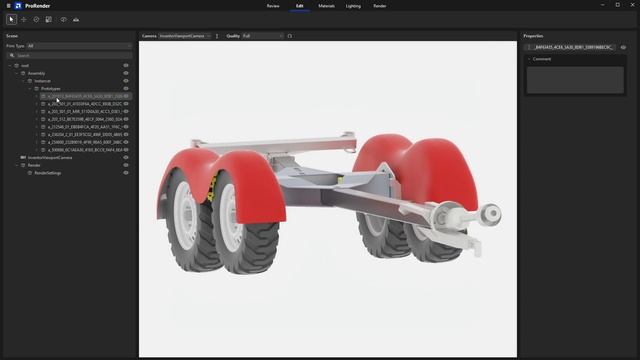This screenshot has height=360, width=640.
Task: Select the a_254000 prototype row
Action: point(85,142)
